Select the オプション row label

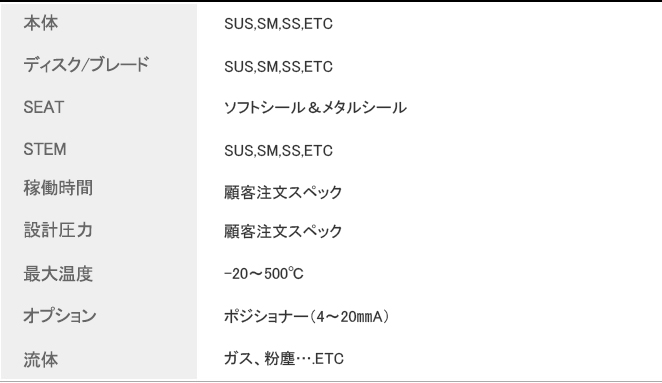(60, 316)
